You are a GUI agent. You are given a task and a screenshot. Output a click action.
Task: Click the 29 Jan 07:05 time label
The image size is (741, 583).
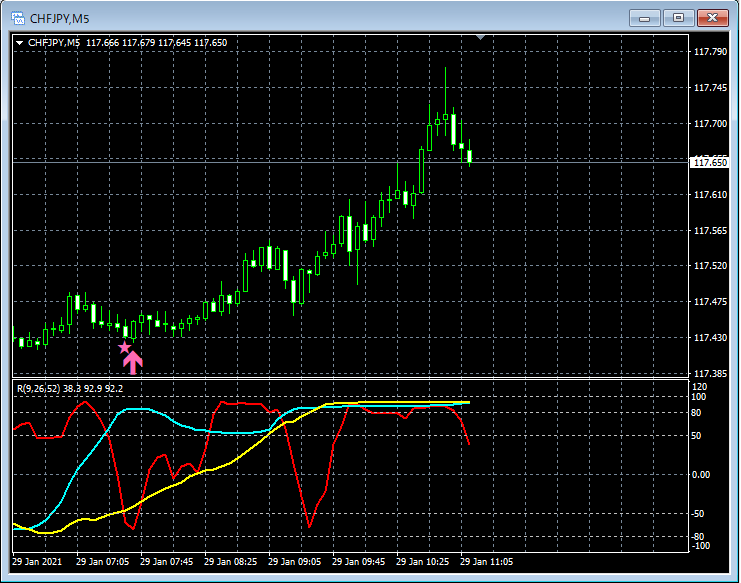point(103,562)
